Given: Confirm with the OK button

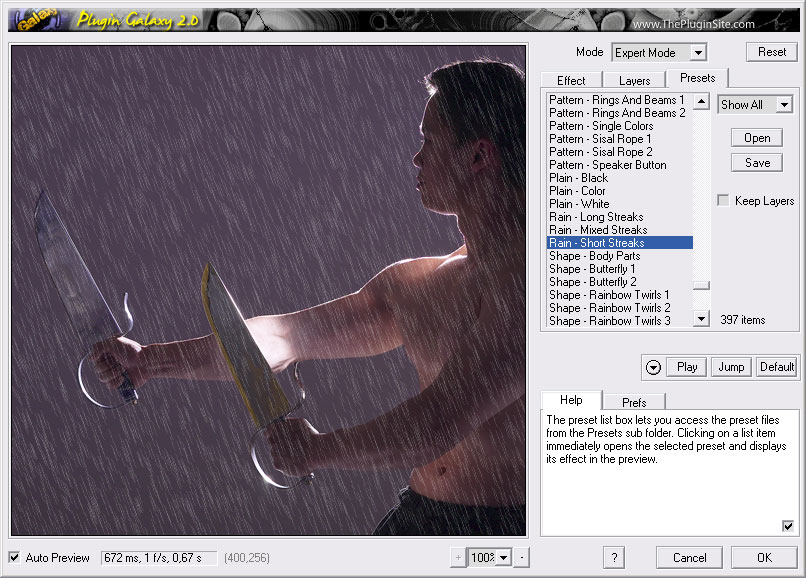Looking at the screenshot, I should click(x=764, y=558).
